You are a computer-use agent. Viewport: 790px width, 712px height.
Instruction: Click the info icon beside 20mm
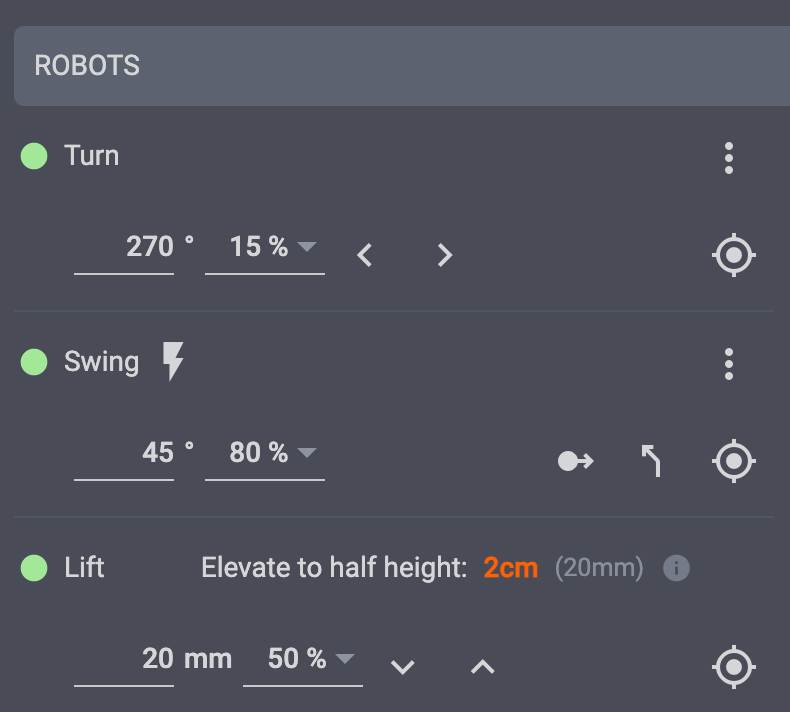[677, 569]
